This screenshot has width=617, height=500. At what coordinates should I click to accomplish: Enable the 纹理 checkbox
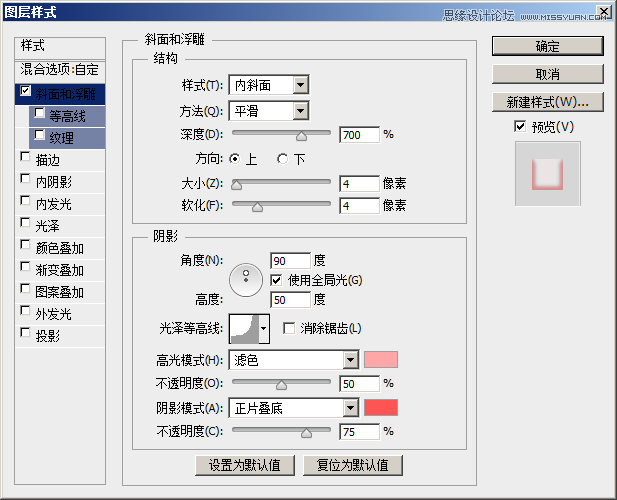pyautogui.click(x=39, y=135)
